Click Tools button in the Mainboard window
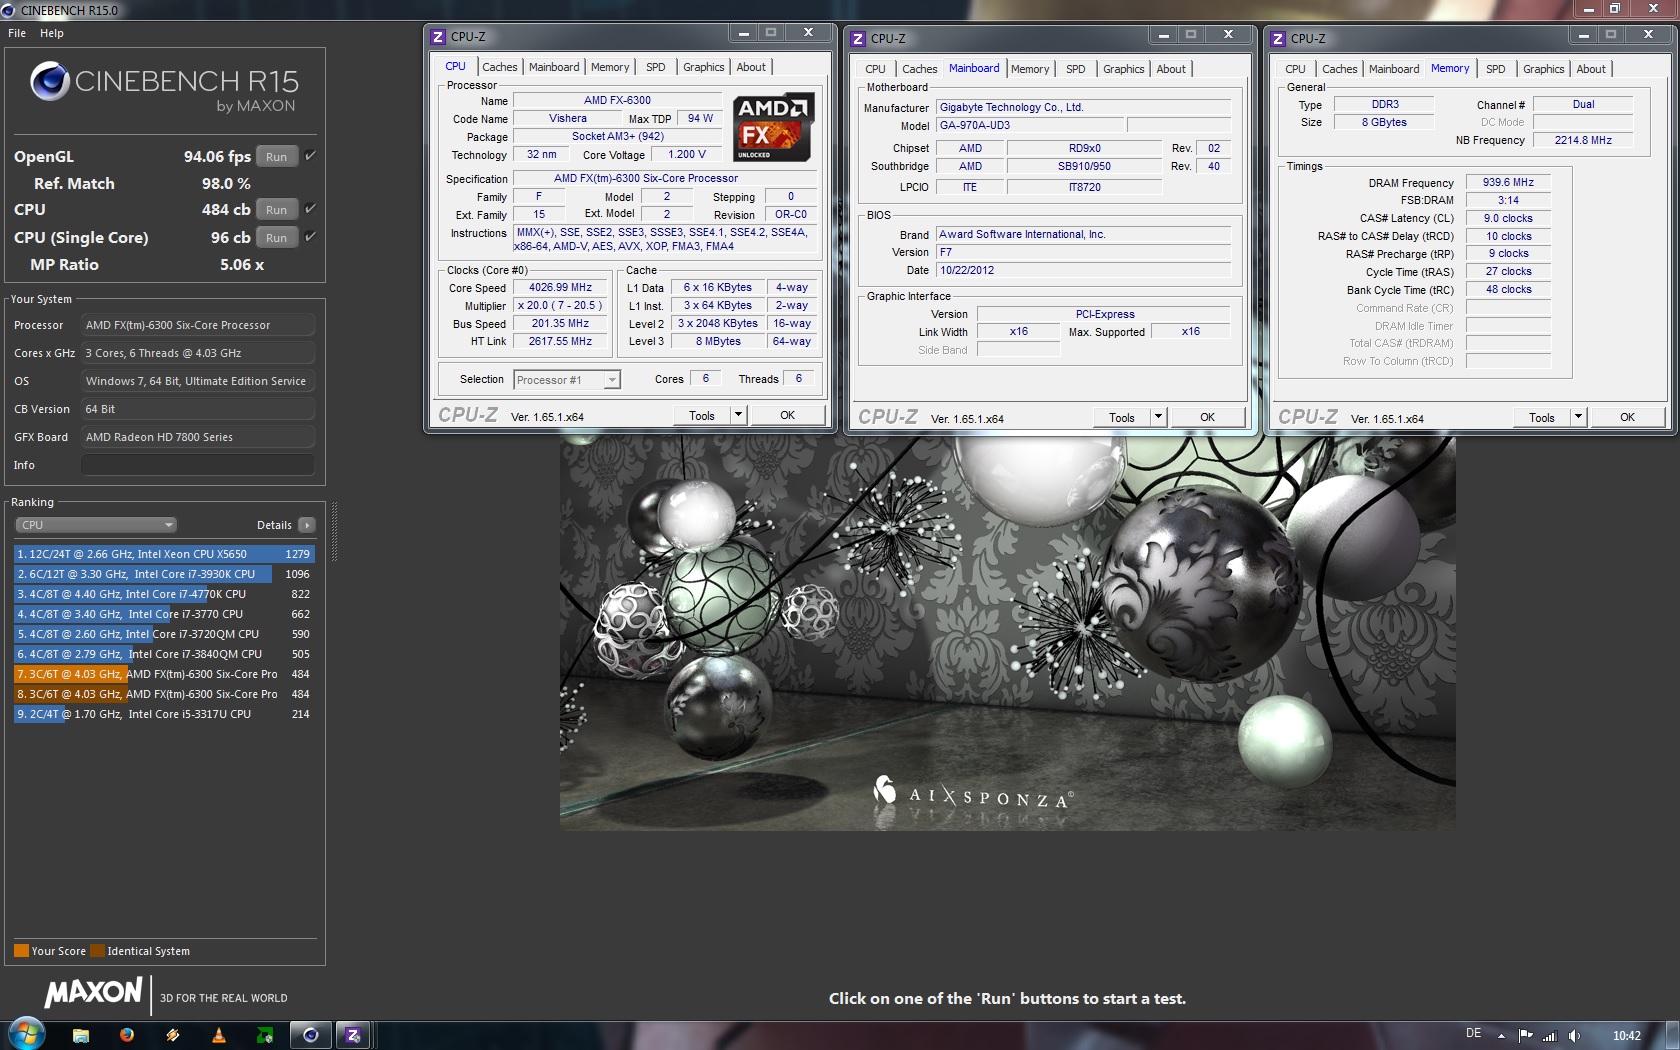 point(1122,417)
